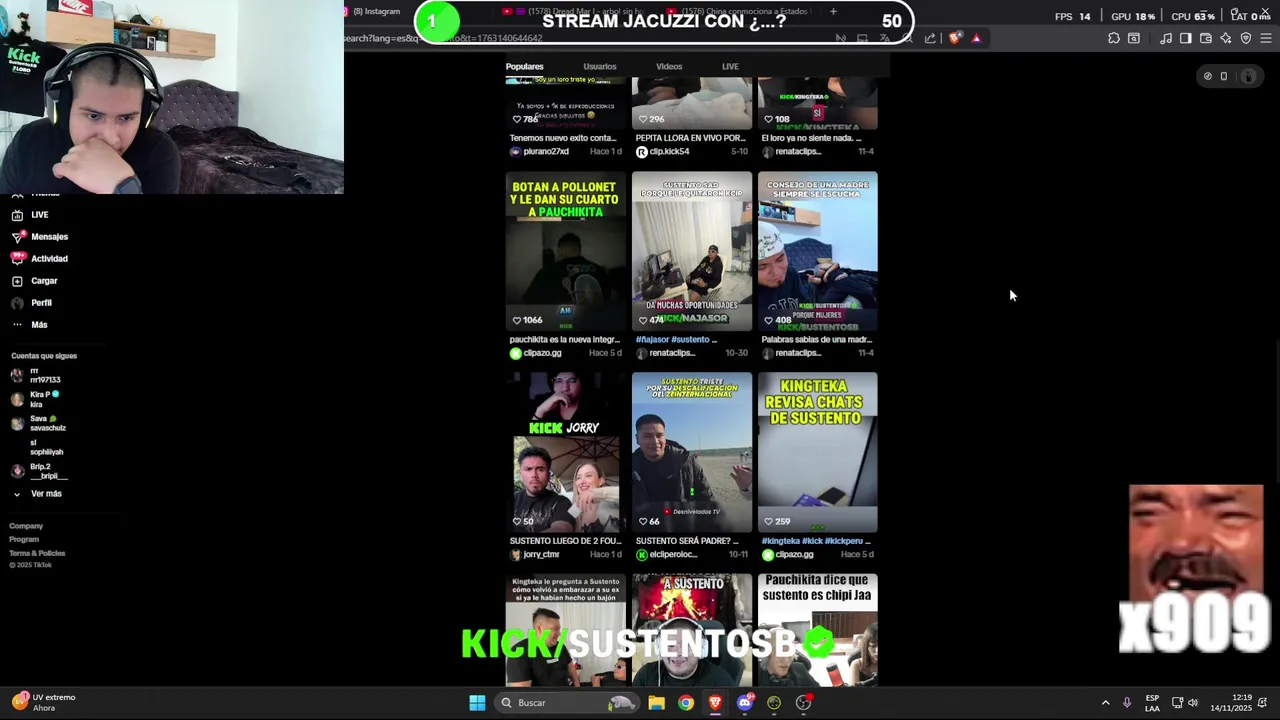Show hidden system tray icons
The image size is (1280, 720).
pos(1105,703)
